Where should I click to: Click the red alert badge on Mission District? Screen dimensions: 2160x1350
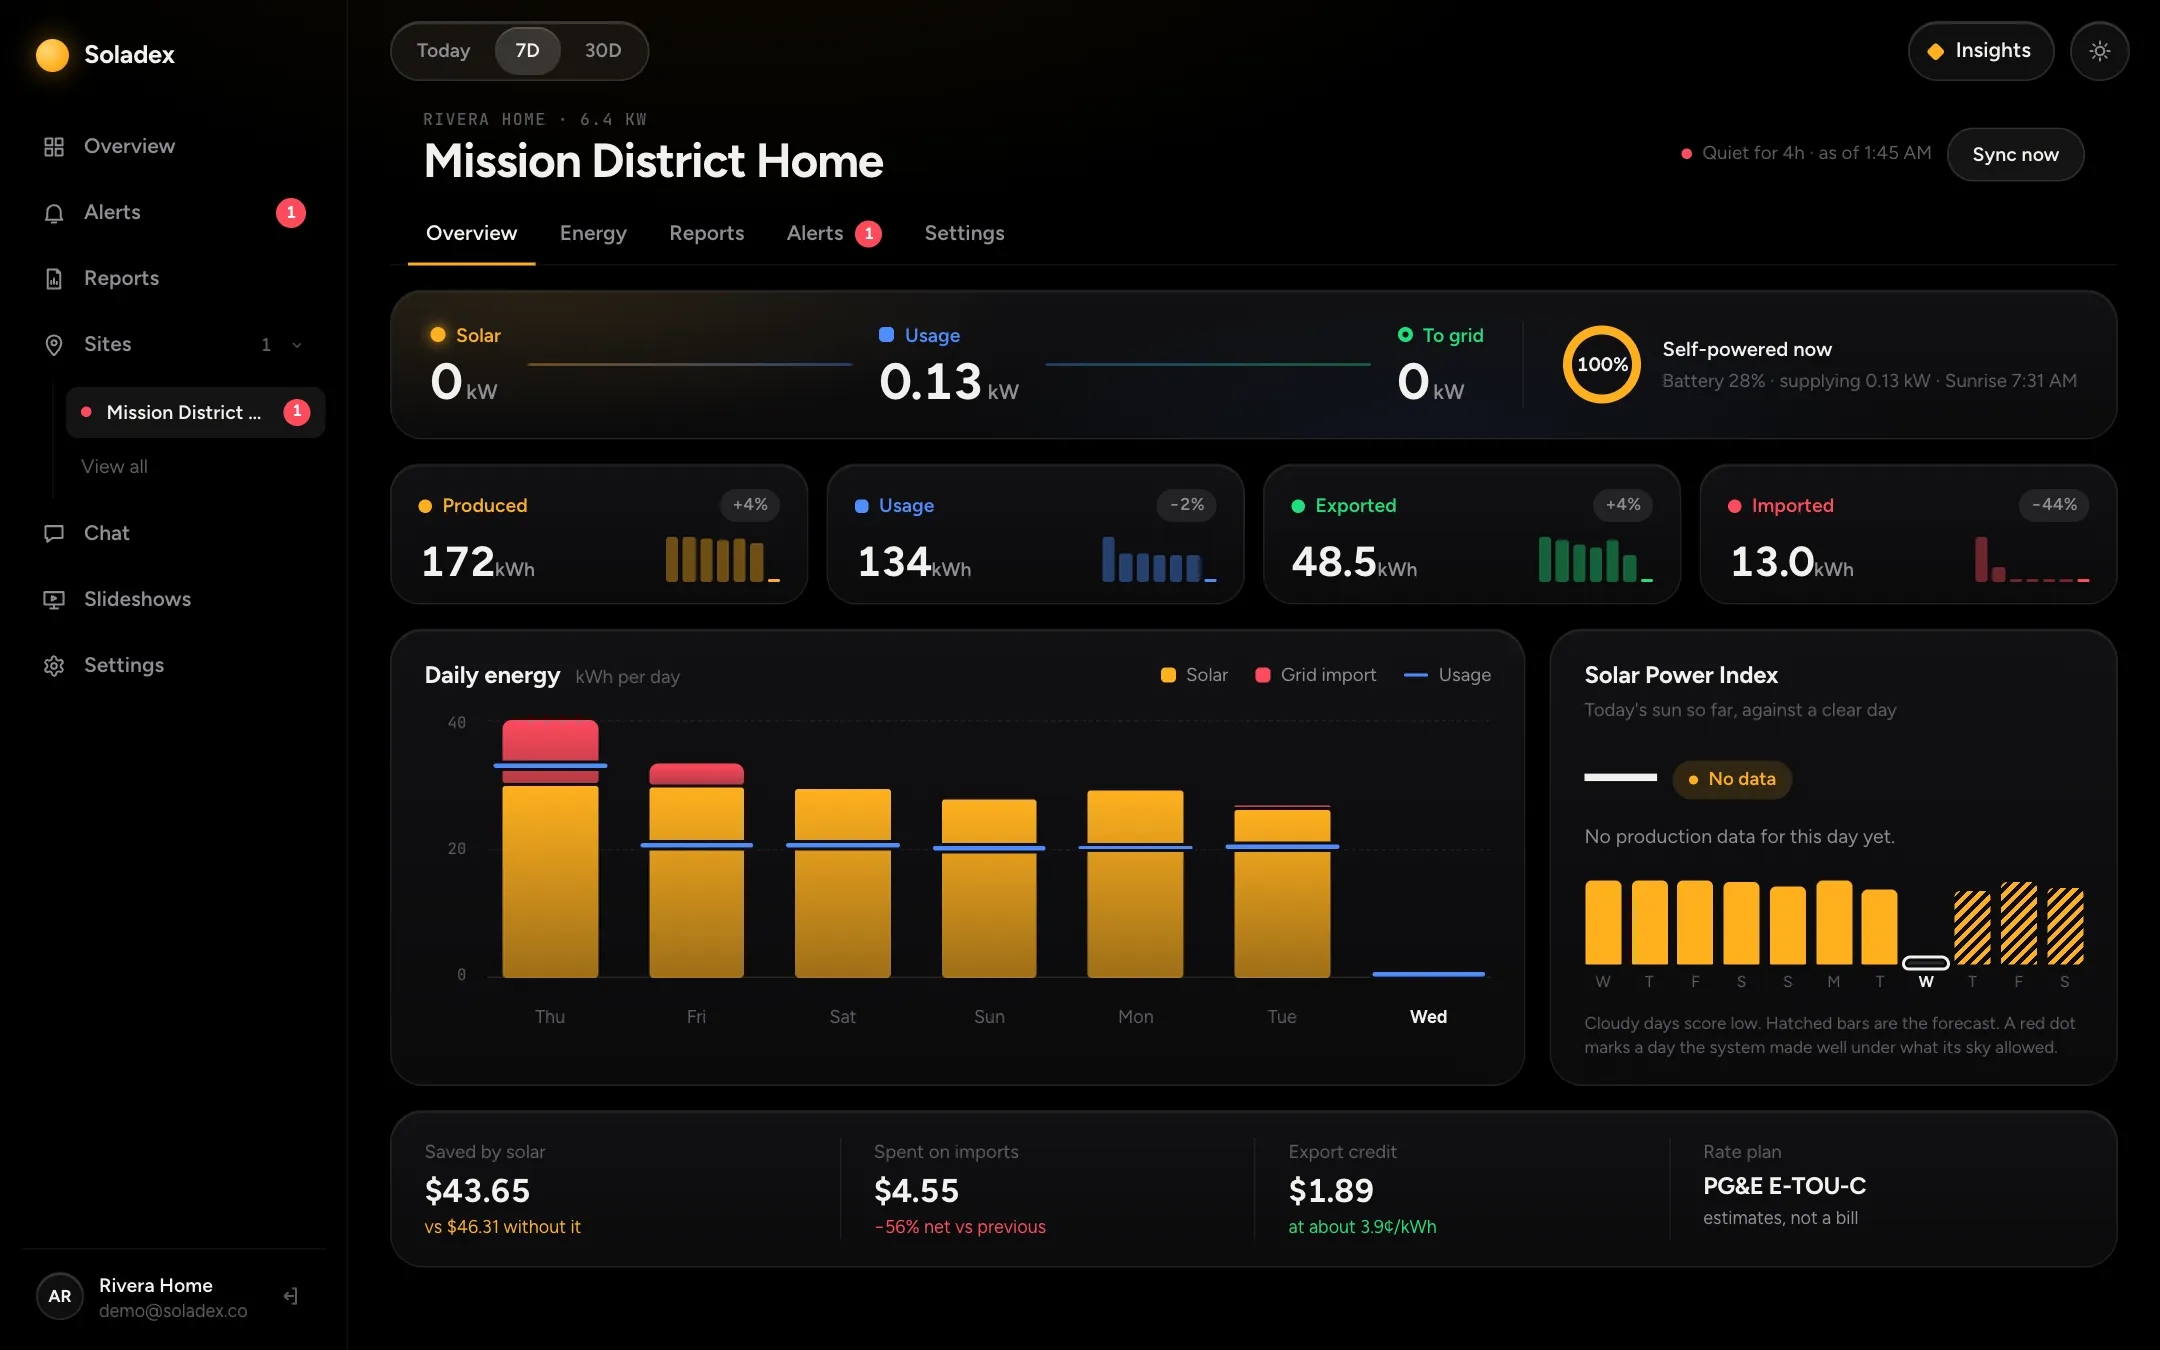click(x=297, y=412)
